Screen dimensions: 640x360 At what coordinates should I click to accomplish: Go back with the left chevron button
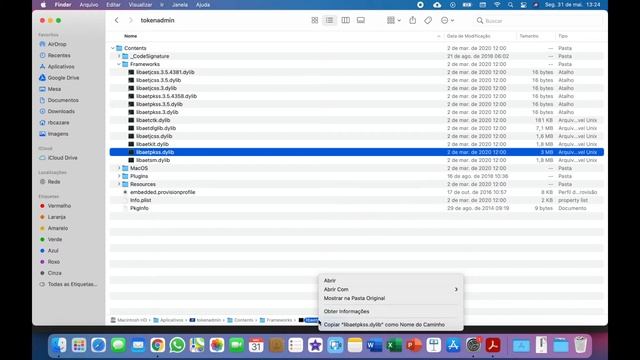117,20
